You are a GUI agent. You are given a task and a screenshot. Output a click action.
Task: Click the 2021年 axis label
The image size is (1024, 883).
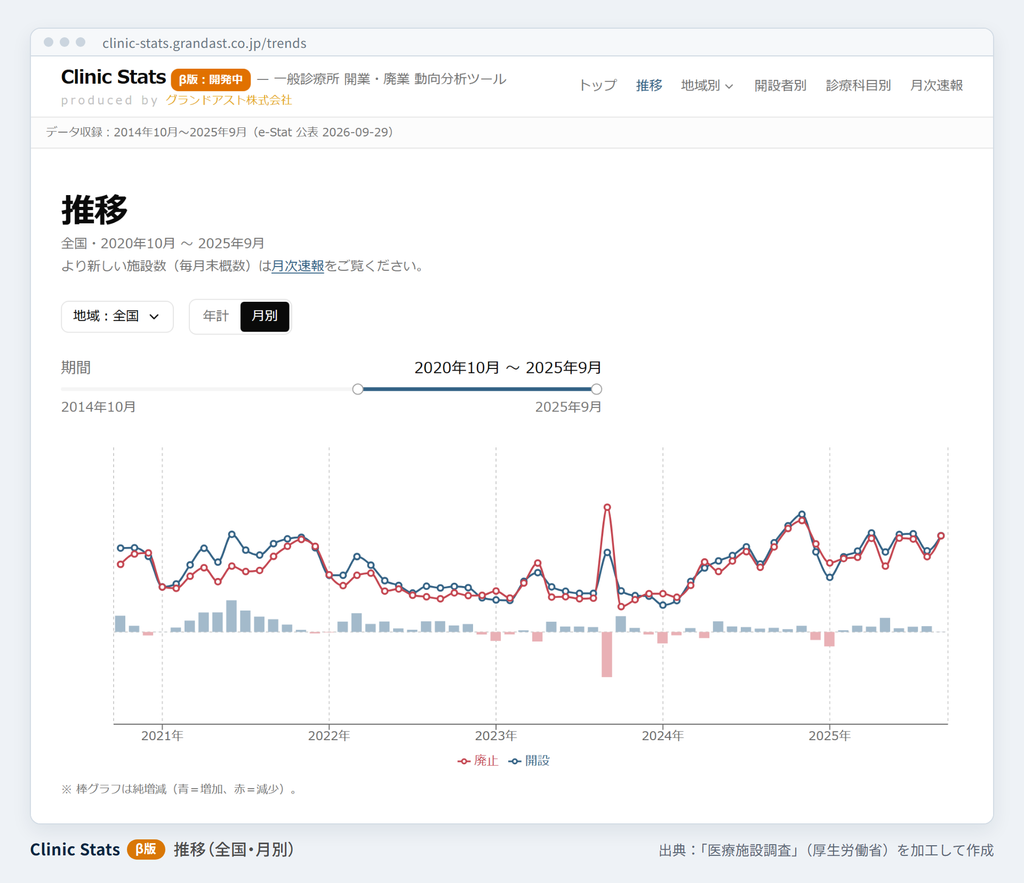pos(162,736)
